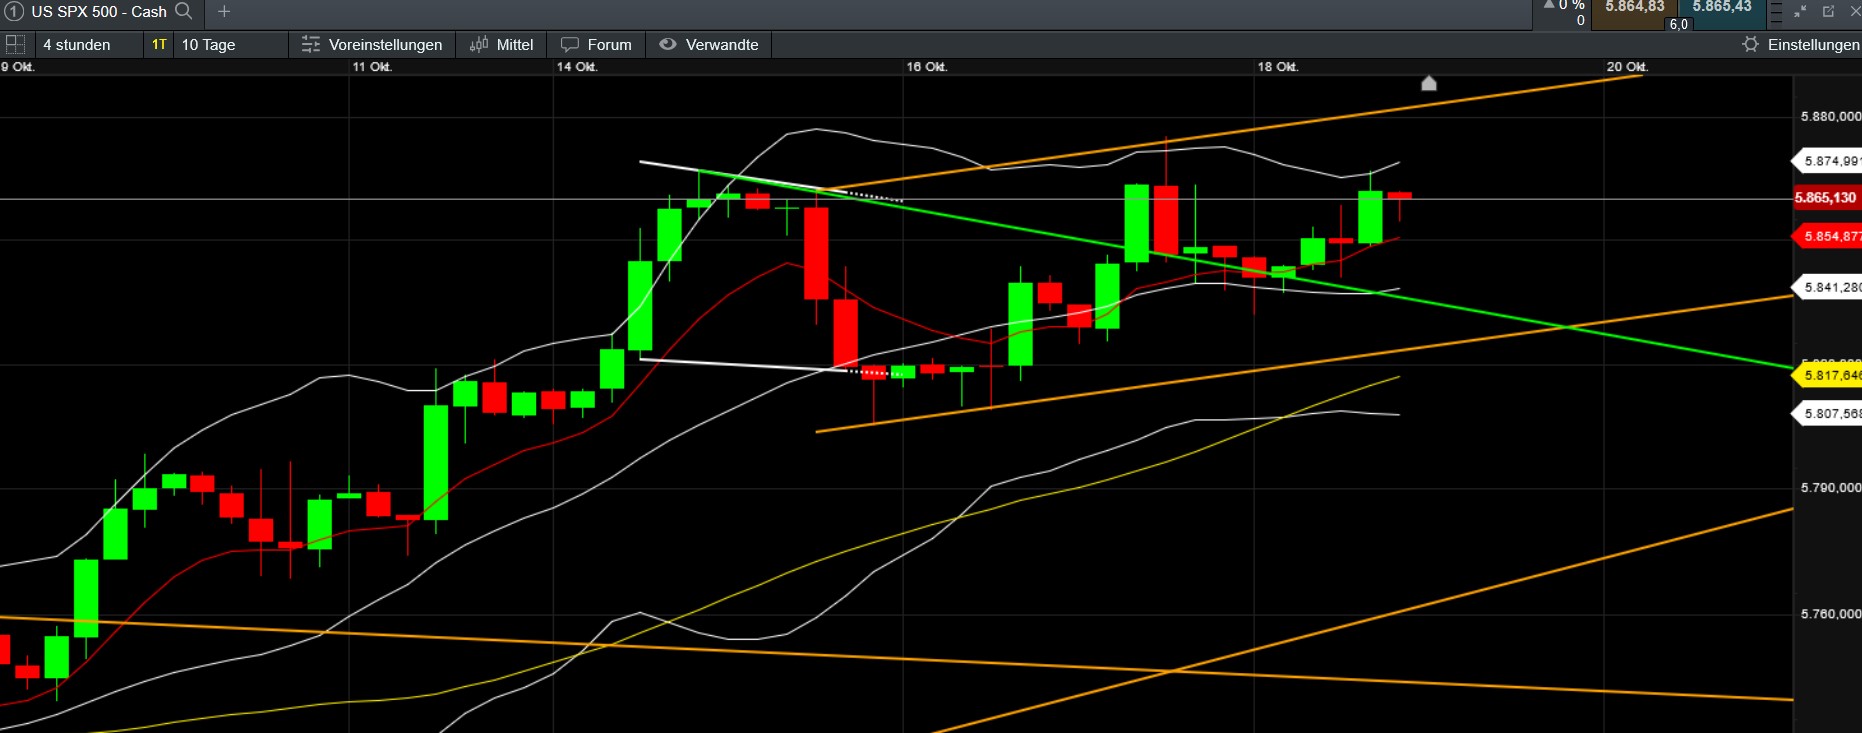Screen dimensions: 1862x733
Task: Click the shrink chart arrows icon
Action: pos(1800,11)
